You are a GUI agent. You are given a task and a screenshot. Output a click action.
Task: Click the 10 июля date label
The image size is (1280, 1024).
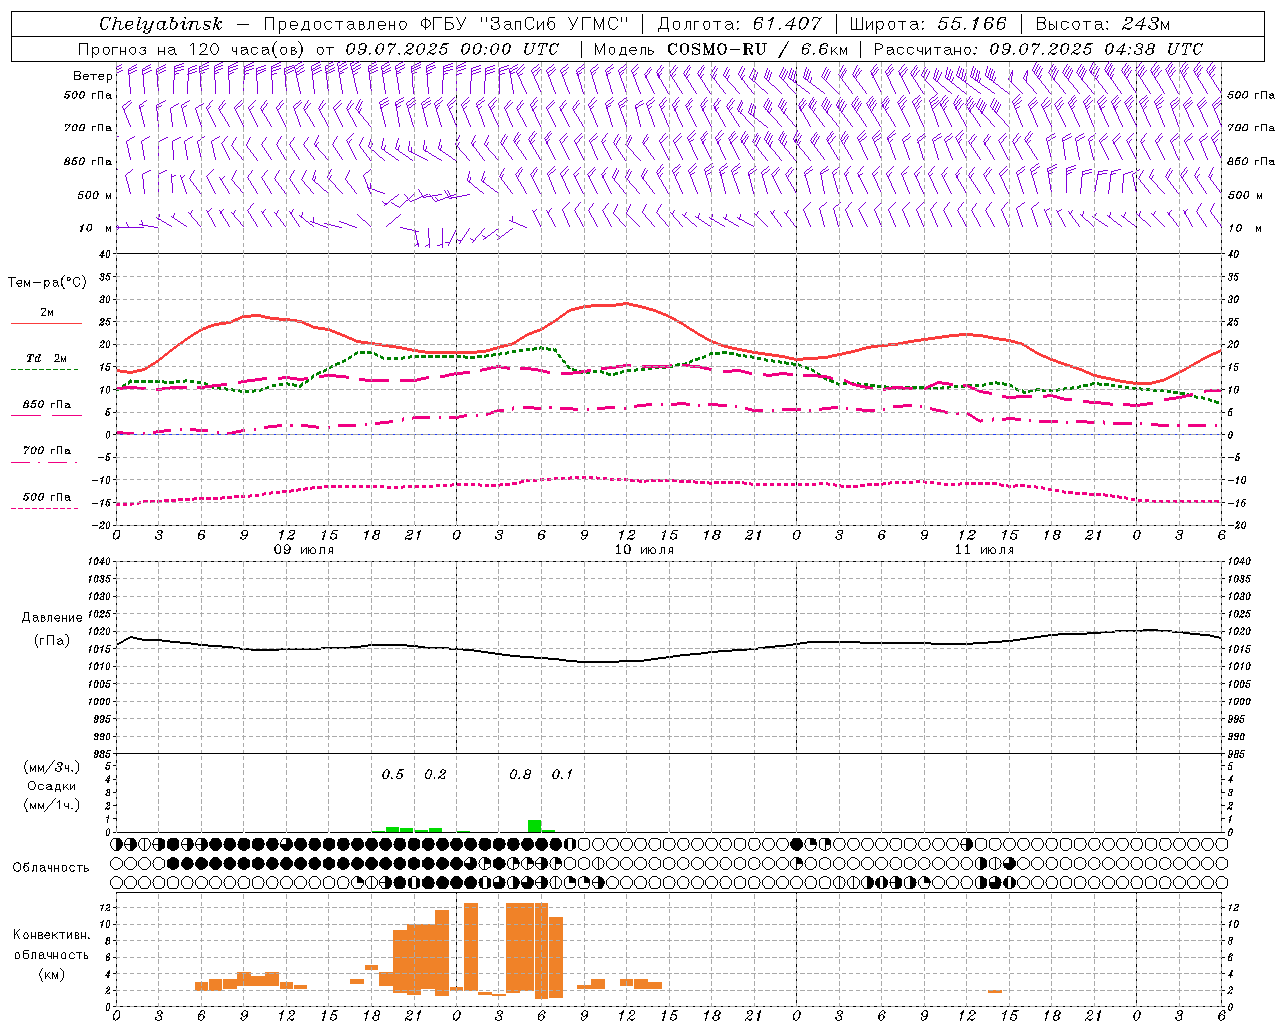coord(644,550)
